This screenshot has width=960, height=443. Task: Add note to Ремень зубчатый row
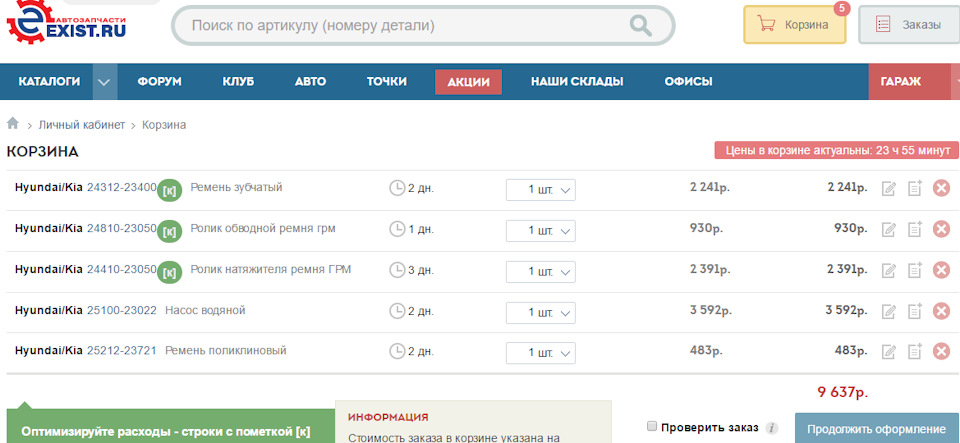pos(915,188)
